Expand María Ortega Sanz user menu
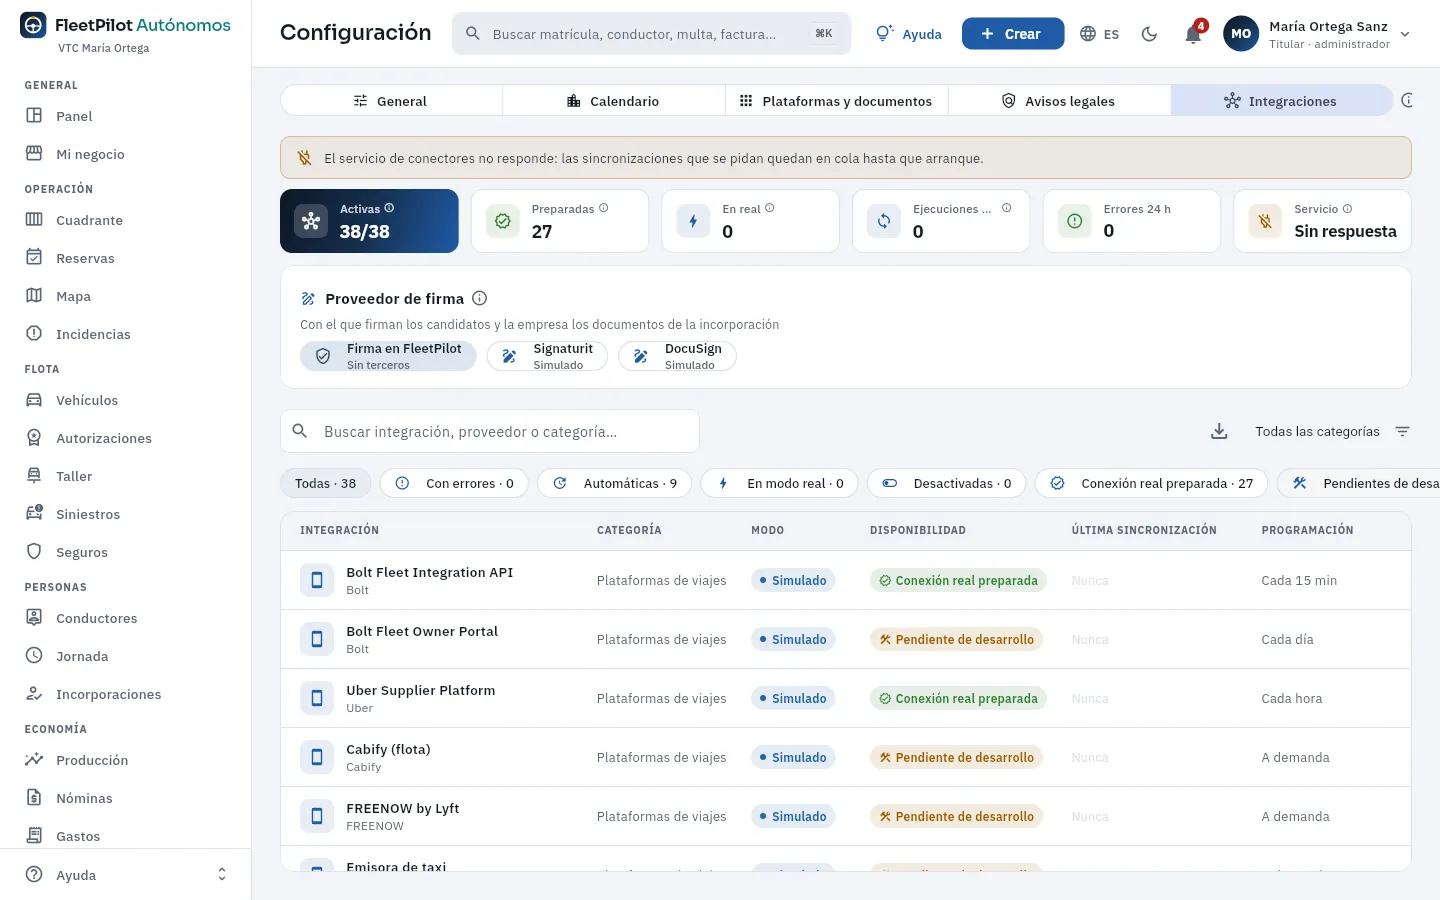Screen dimensions: 1440x900 point(1318,34)
